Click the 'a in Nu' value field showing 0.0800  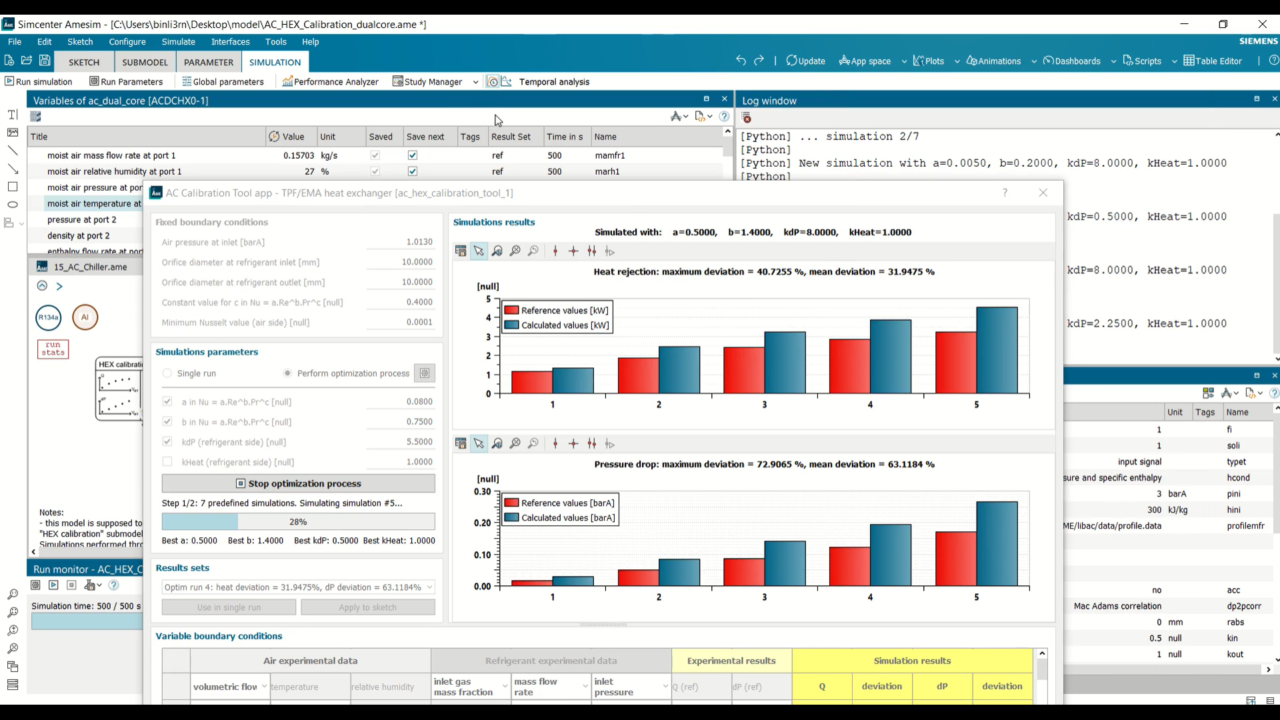400,402
